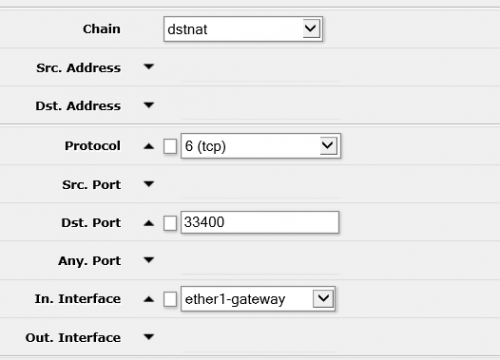Click the 6 (tcp) protocol text

point(205,146)
